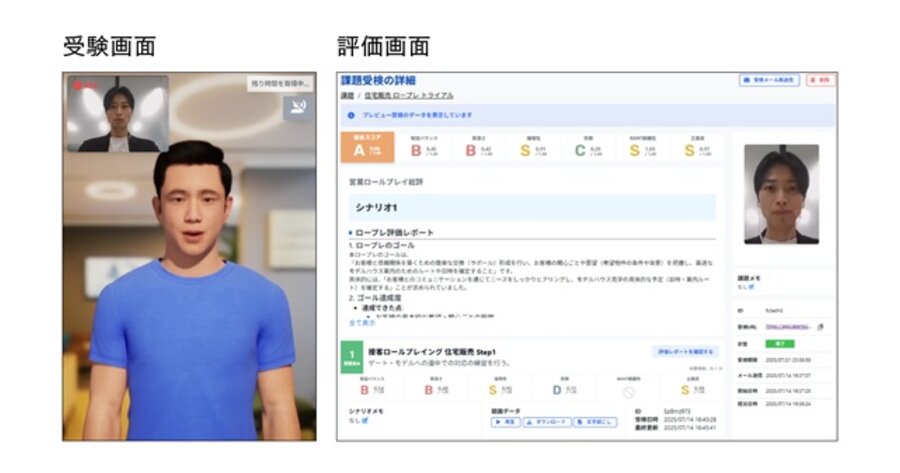
Task: Click the remaining time label on exam screen
Action: (x=280, y=83)
